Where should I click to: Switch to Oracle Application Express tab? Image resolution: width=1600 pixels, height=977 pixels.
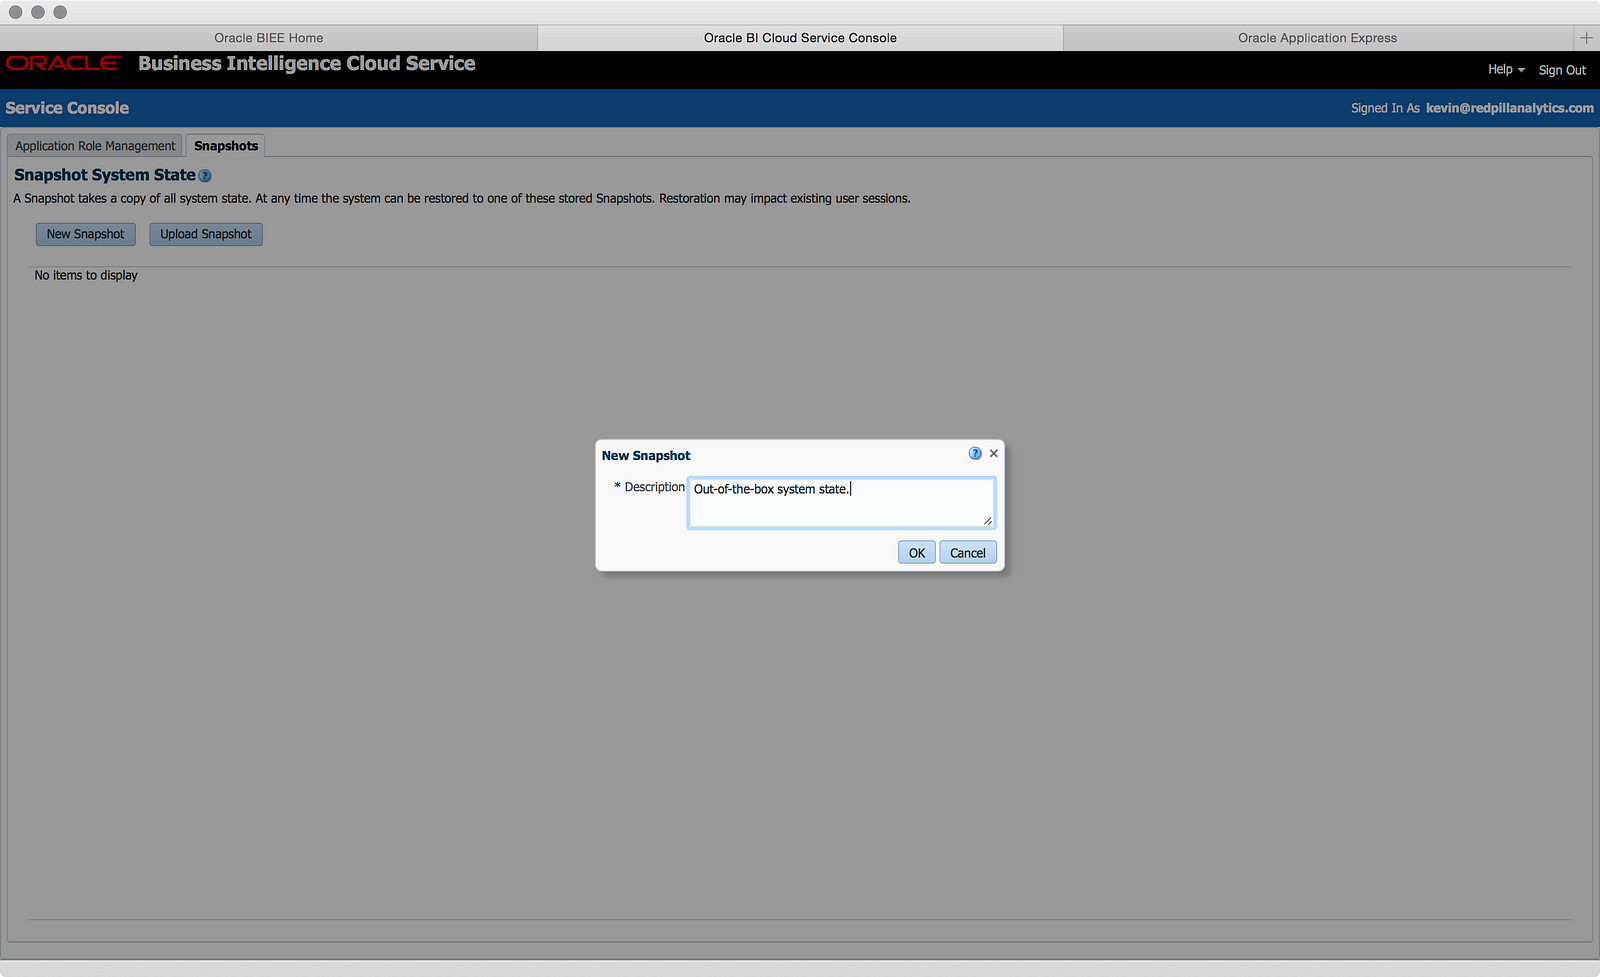1317,38
